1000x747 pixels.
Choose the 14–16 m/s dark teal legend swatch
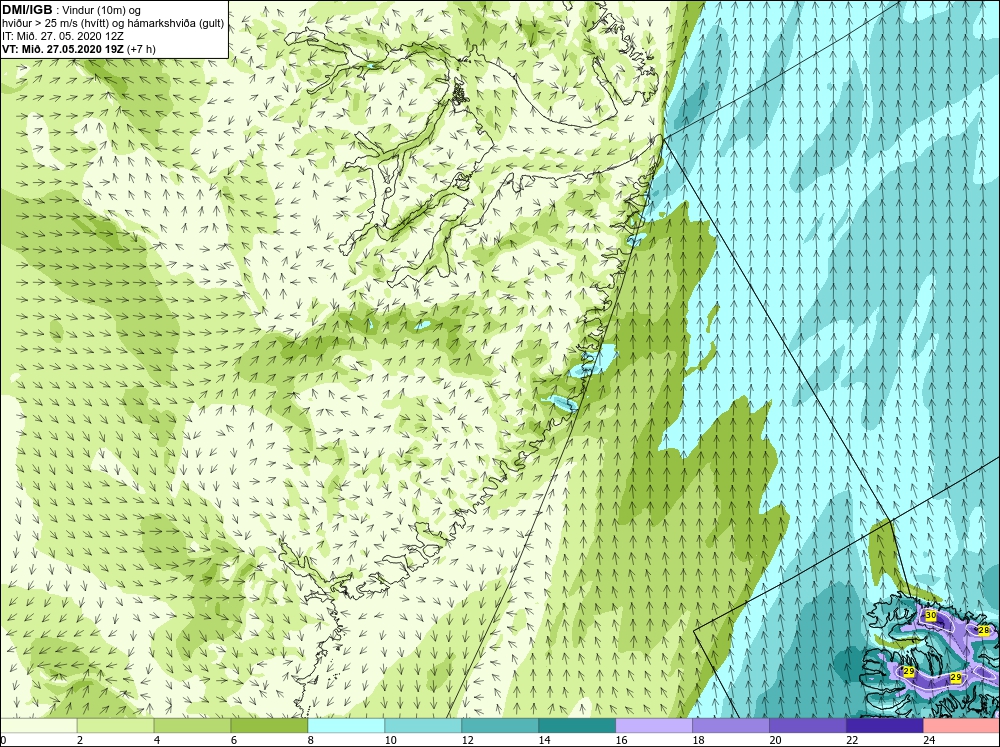pos(577,725)
